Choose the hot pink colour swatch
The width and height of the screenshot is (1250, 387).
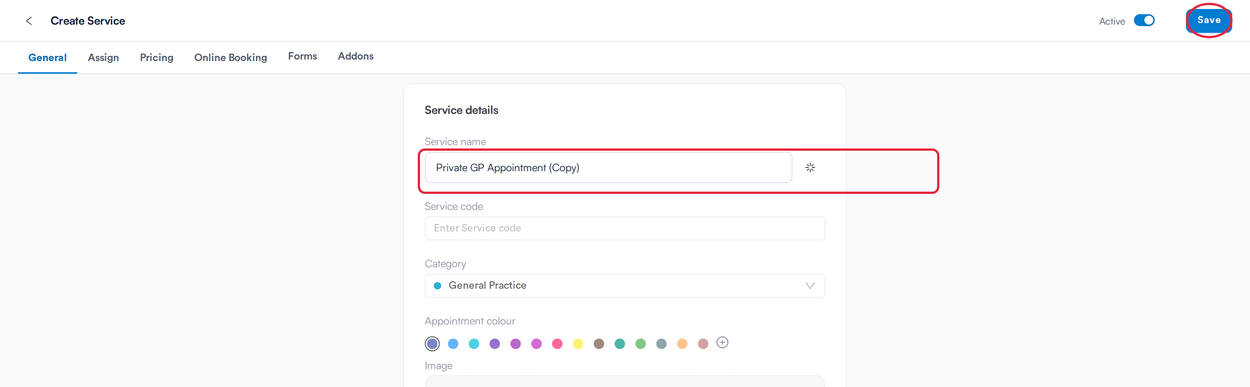coord(557,344)
